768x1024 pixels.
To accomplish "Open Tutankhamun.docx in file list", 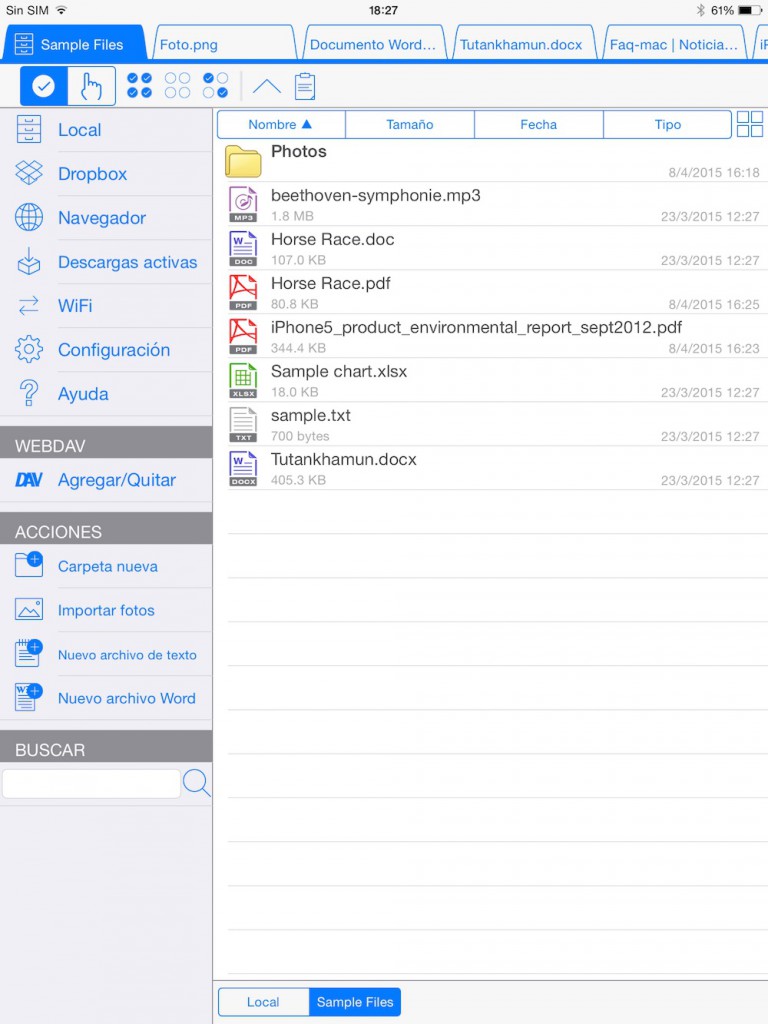I will click(492, 469).
